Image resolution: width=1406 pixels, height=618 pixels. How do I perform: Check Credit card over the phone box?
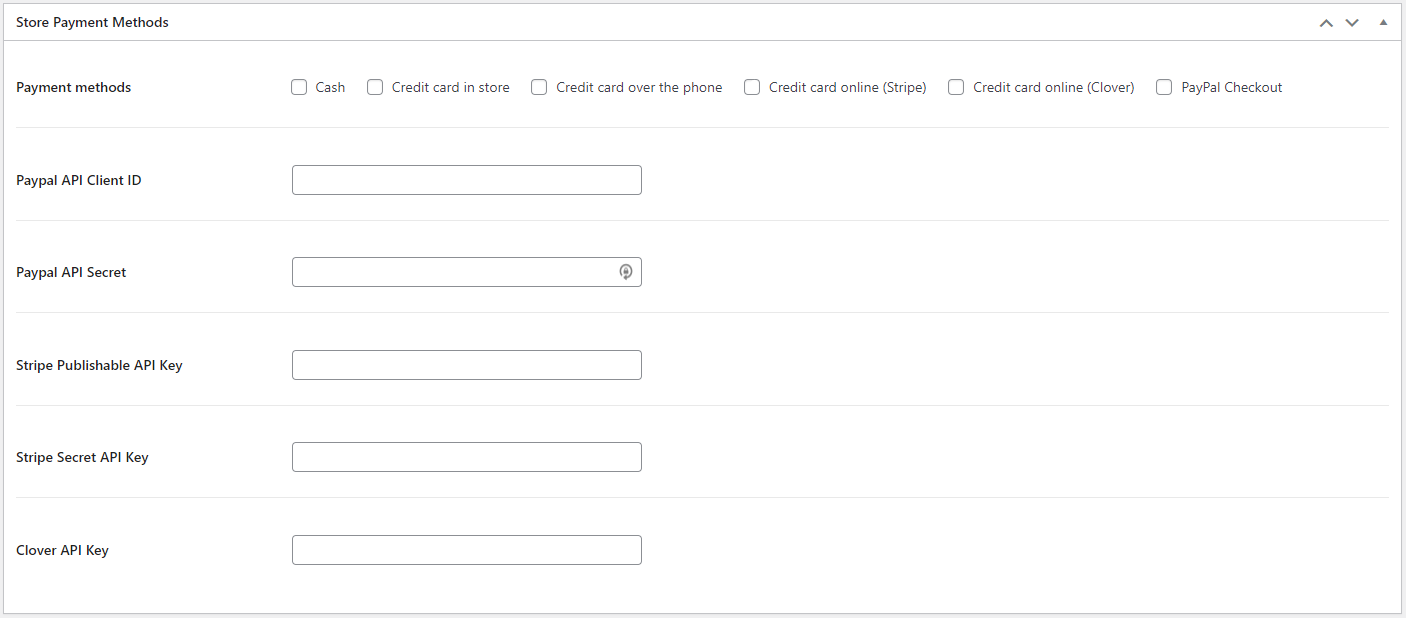pyautogui.click(x=539, y=87)
